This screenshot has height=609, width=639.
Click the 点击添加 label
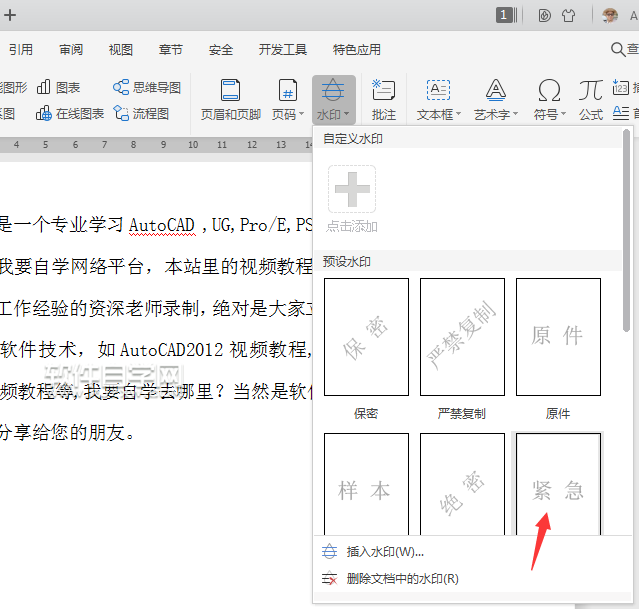tap(352, 227)
